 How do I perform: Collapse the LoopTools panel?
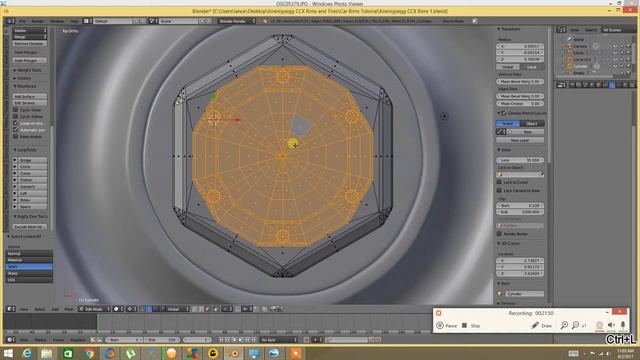pyautogui.click(x=25, y=150)
